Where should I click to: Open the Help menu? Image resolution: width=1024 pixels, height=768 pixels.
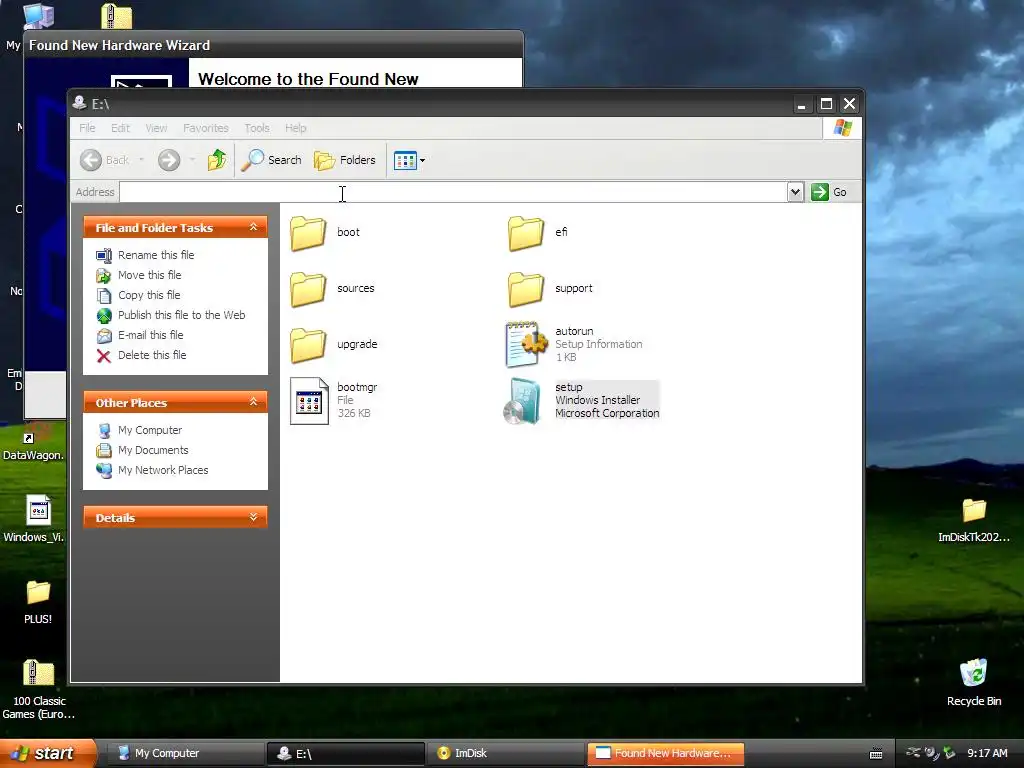click(x=295, y=128)
